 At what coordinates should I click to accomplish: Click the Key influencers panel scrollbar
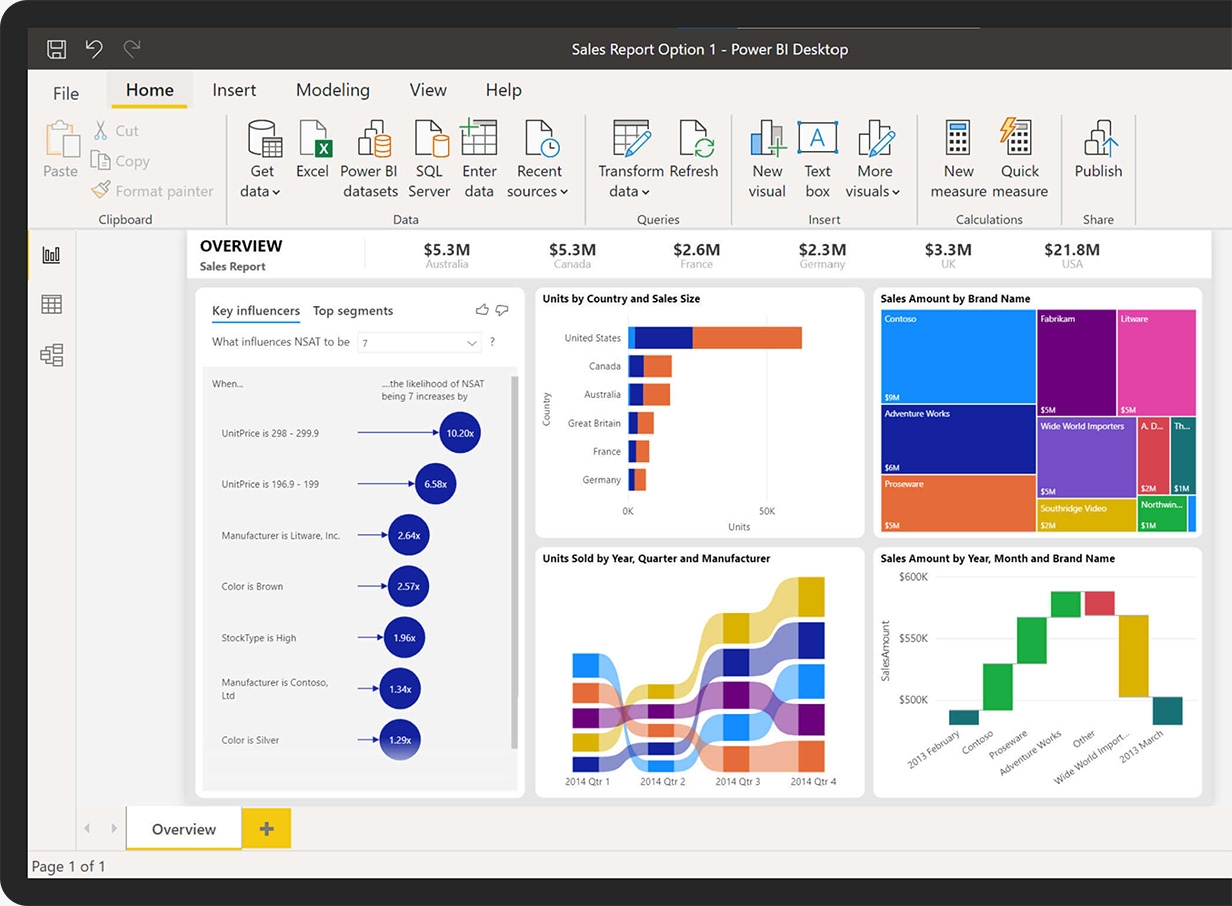[515, 562]
